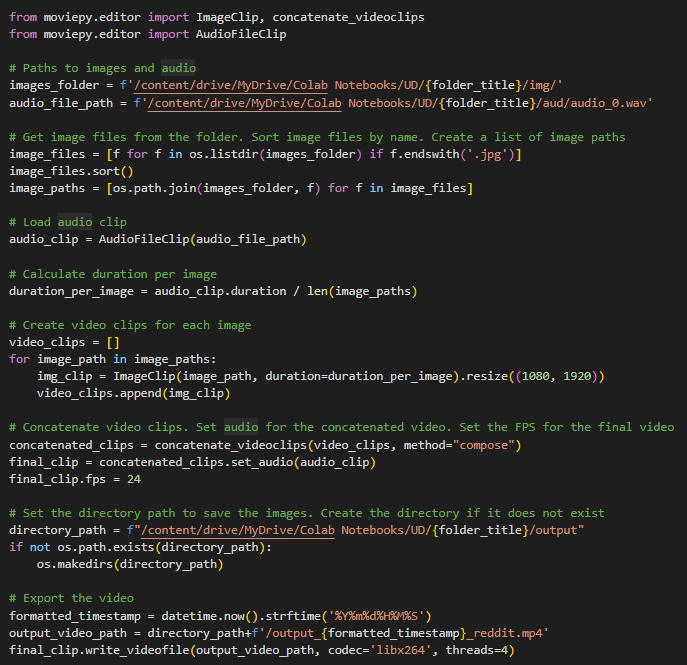Click the '1920' value in resize
This screenshot has width=687, height=665.
pyautogui.click(x=577, y=377)
